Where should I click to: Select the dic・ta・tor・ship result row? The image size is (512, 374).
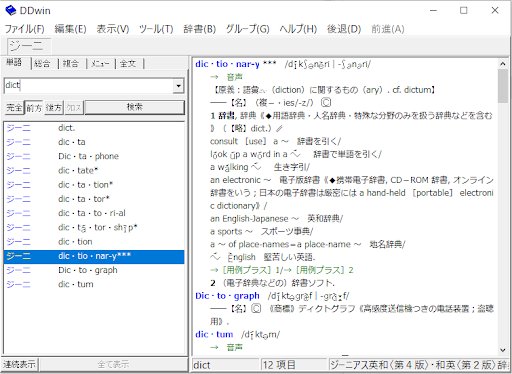point(94,228)
